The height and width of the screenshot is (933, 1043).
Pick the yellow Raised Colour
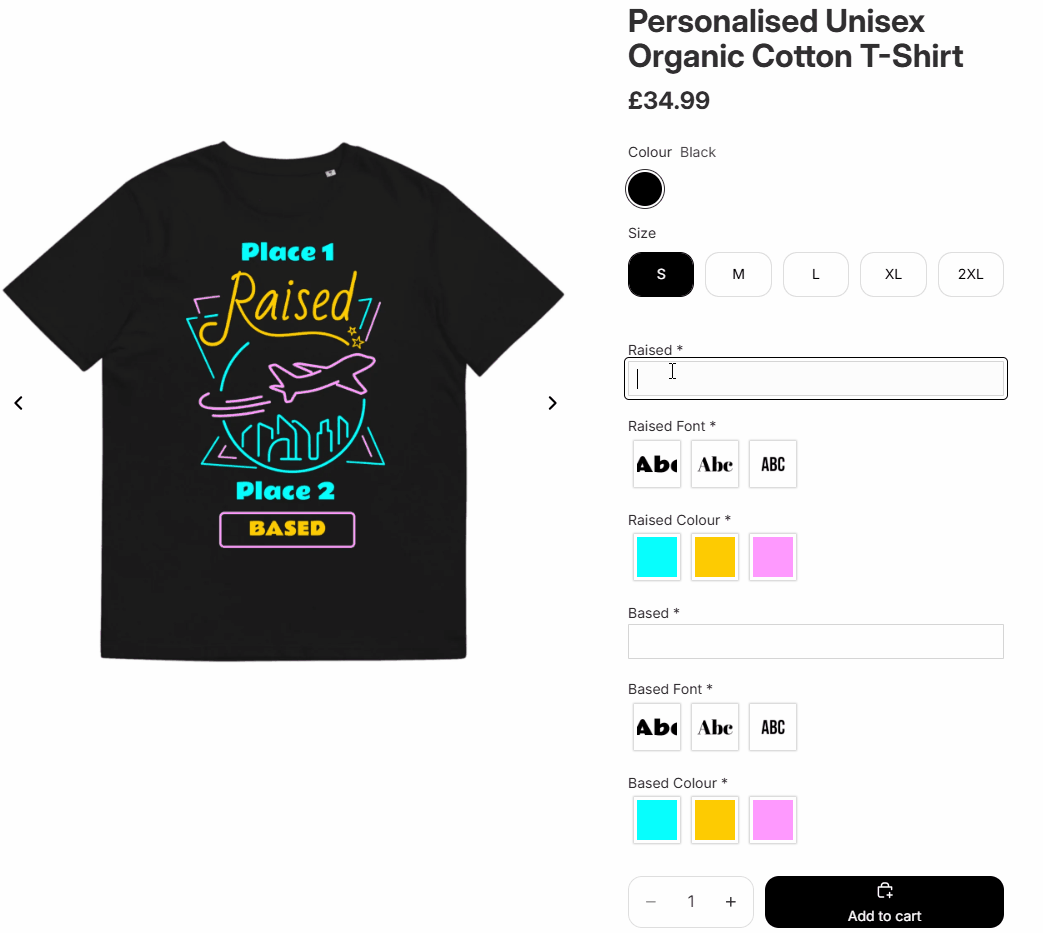pyautogui.click(x=714, y=557)
